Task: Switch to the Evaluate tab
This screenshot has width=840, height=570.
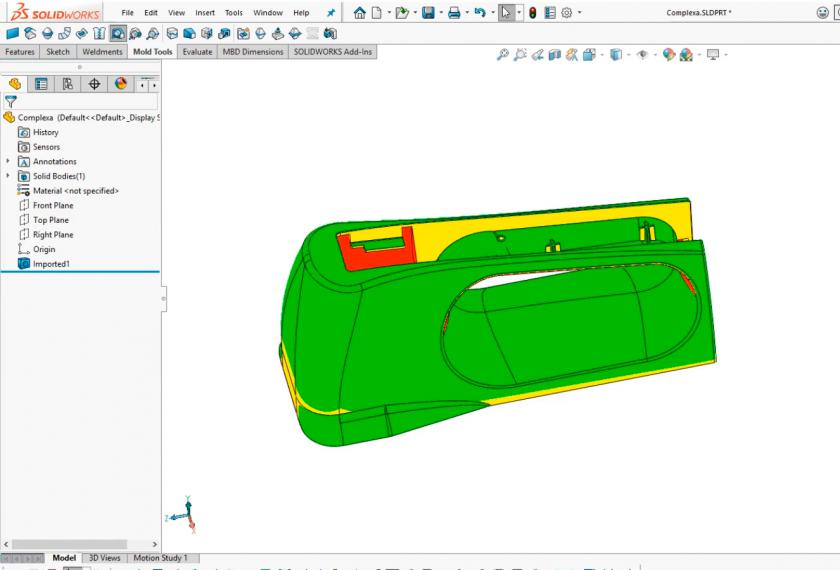Action: pos(197,52)
